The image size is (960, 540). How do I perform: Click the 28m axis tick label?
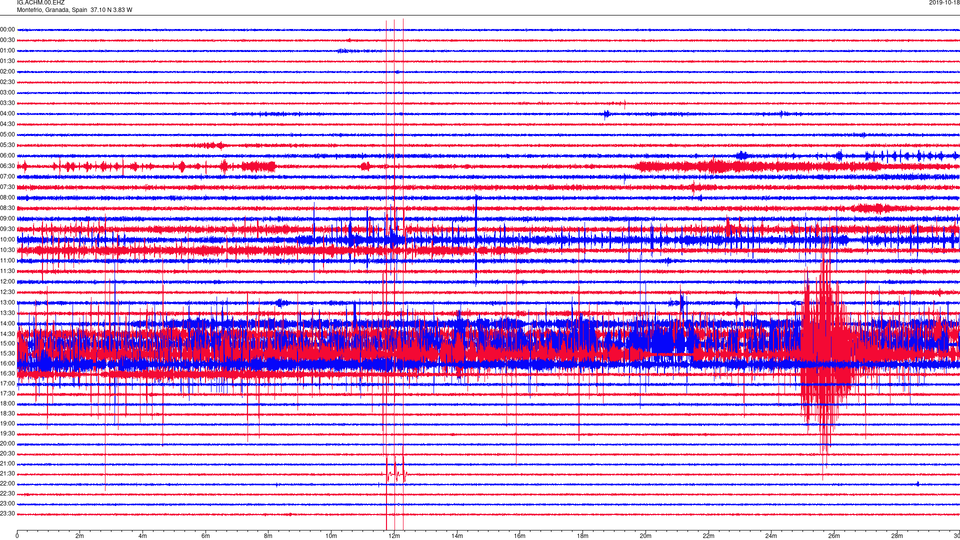897,536
